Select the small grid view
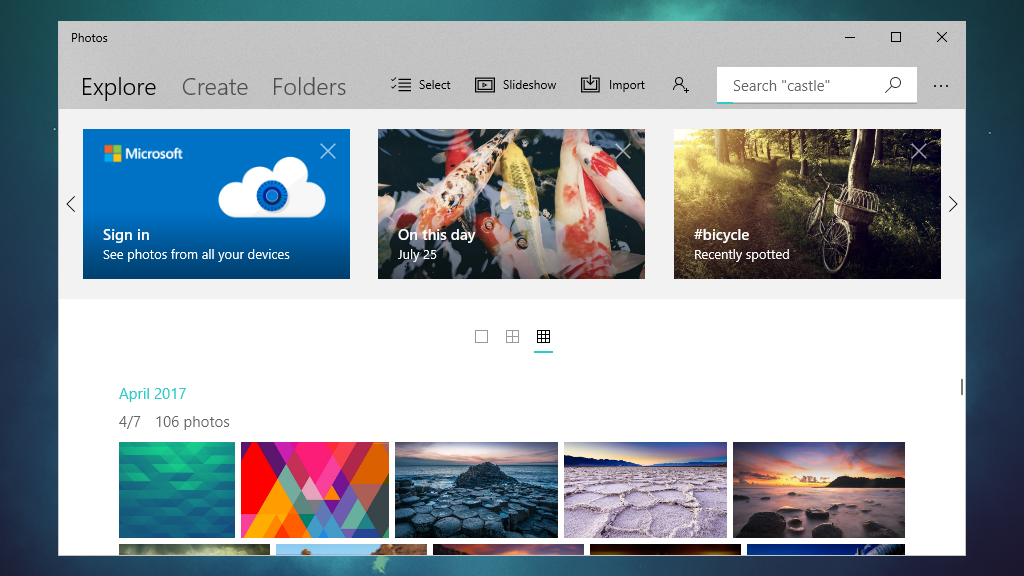 pyautogui.click(x=543, y=337)
